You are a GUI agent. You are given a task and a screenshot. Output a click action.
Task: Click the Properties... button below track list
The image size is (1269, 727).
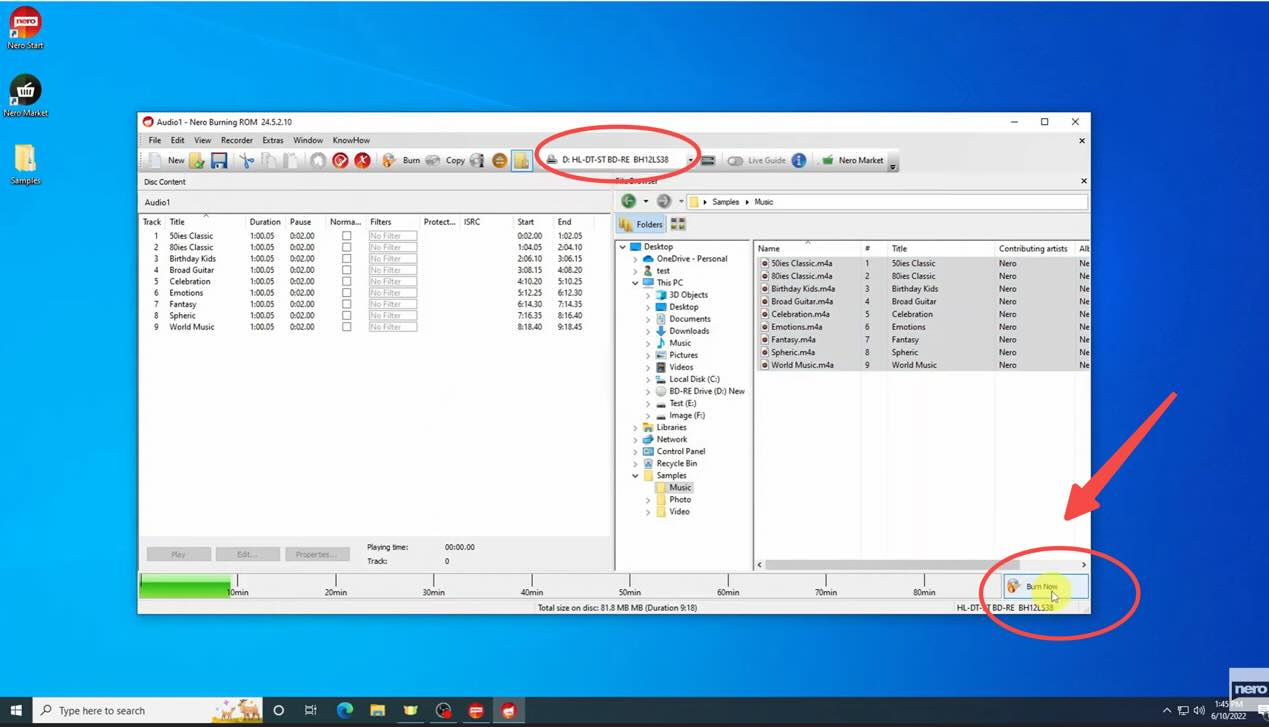(x=317, y=554)
